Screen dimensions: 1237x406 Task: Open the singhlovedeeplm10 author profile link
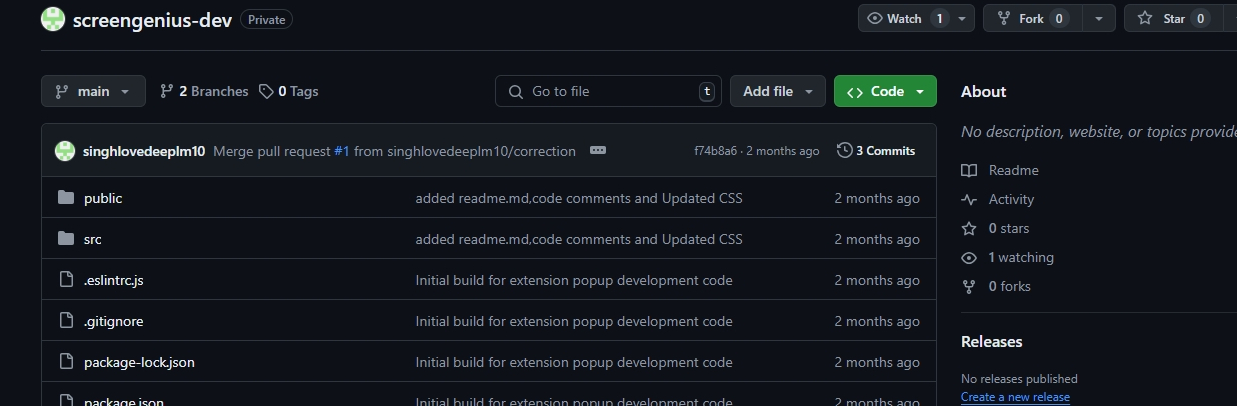144,151
